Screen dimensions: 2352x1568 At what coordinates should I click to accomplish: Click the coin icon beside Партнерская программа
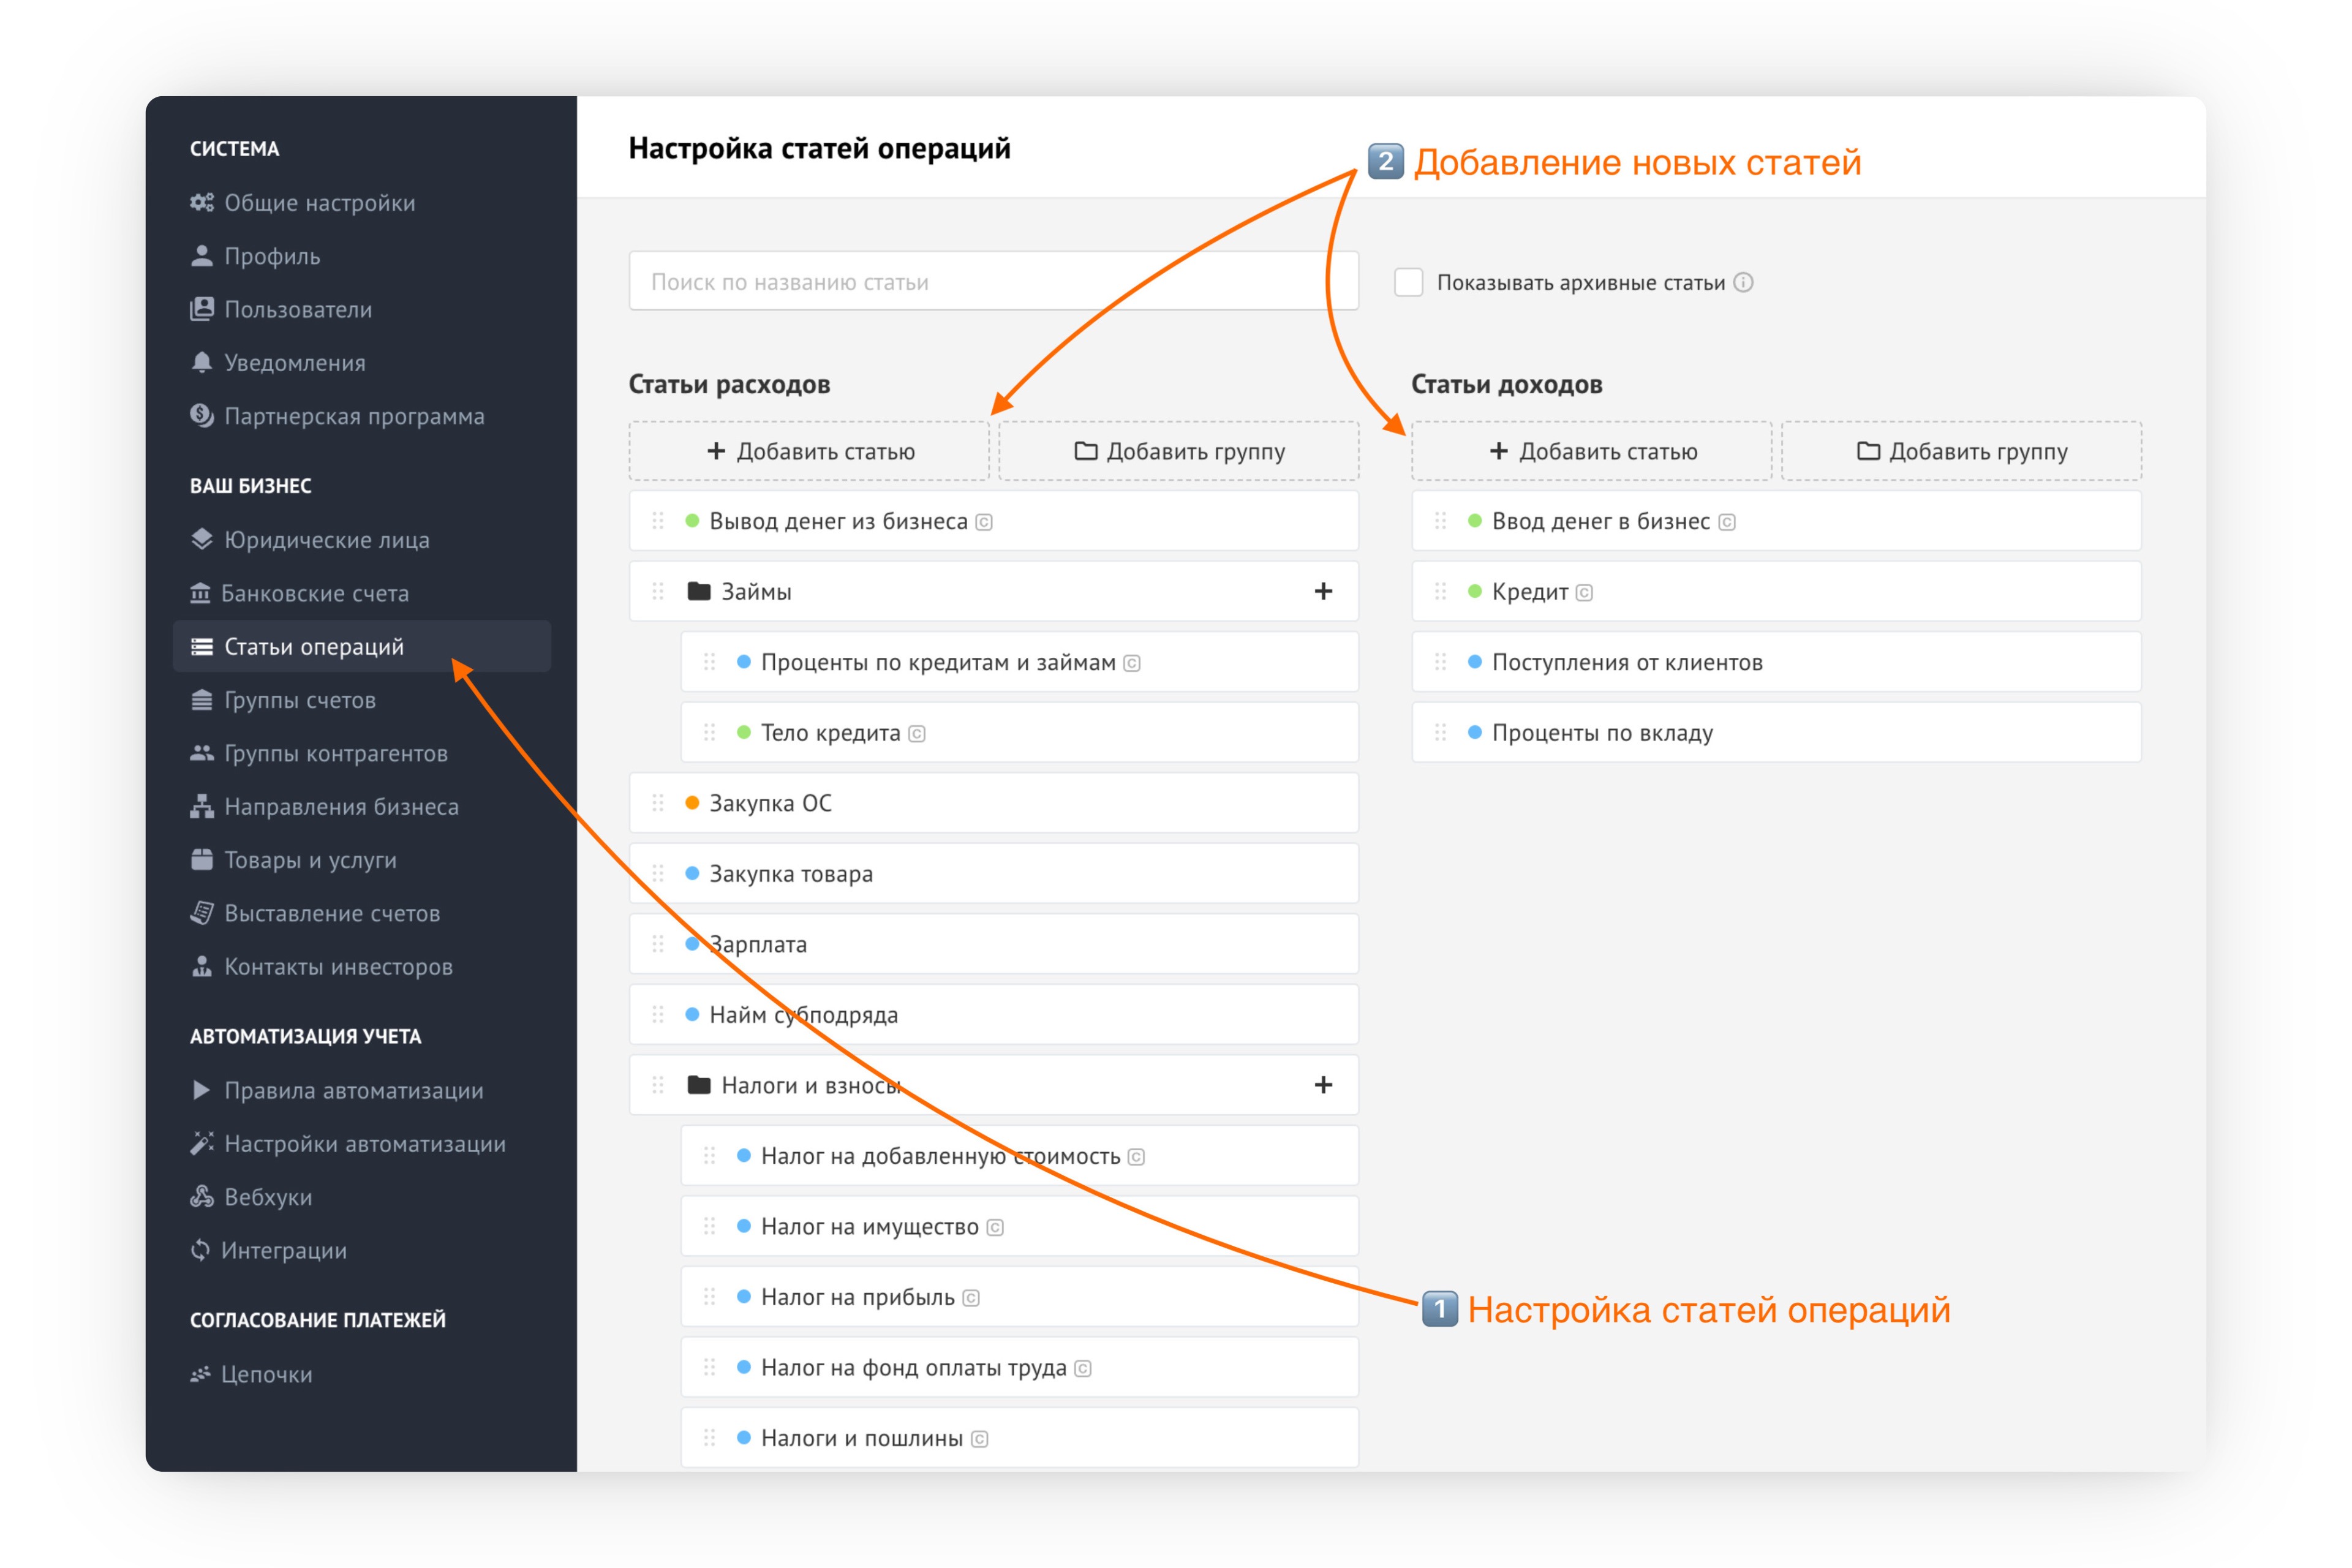pyautogui.click(x=202, y=415)
